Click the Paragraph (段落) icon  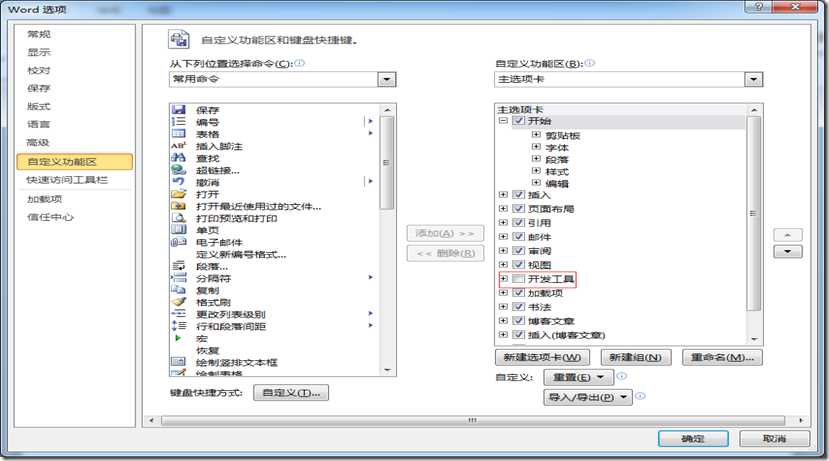[179, 266]
